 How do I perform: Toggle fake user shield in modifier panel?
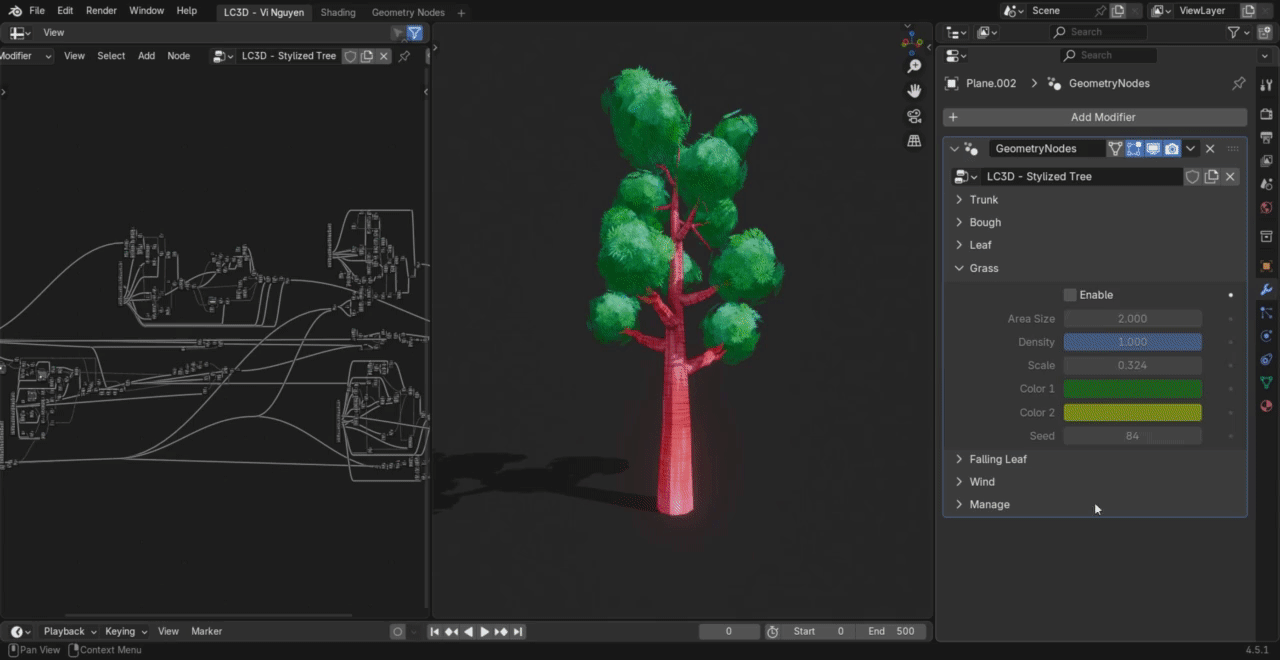coord(1192,176)
